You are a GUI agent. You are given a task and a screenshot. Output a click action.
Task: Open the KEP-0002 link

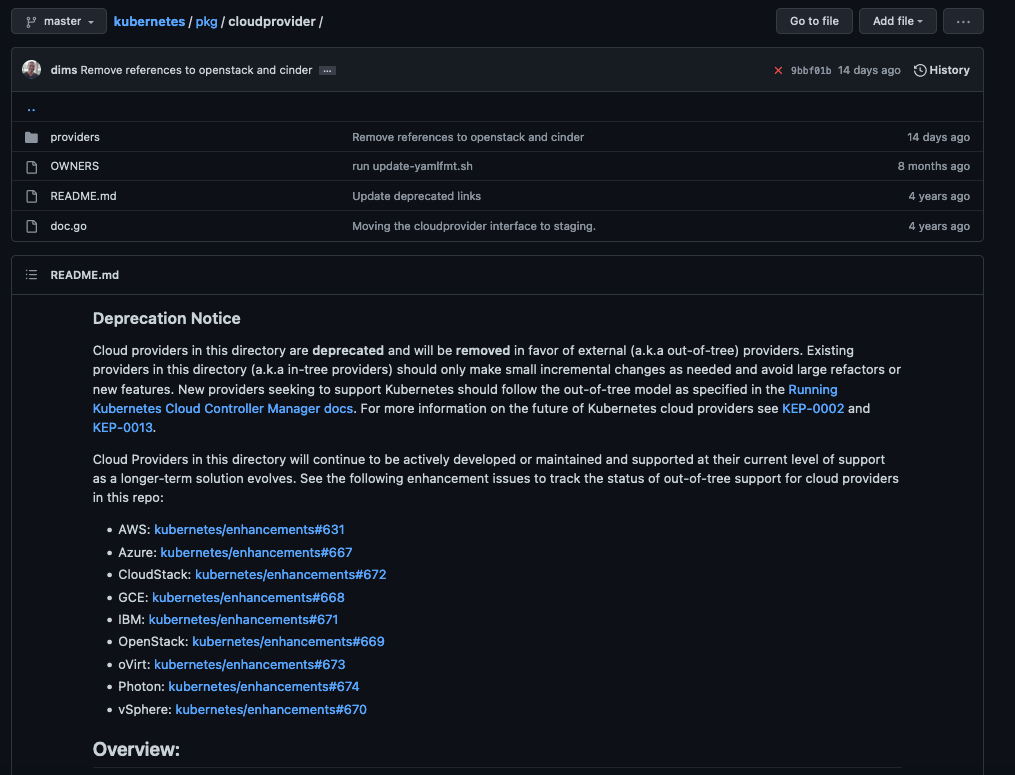coord(813,409)
